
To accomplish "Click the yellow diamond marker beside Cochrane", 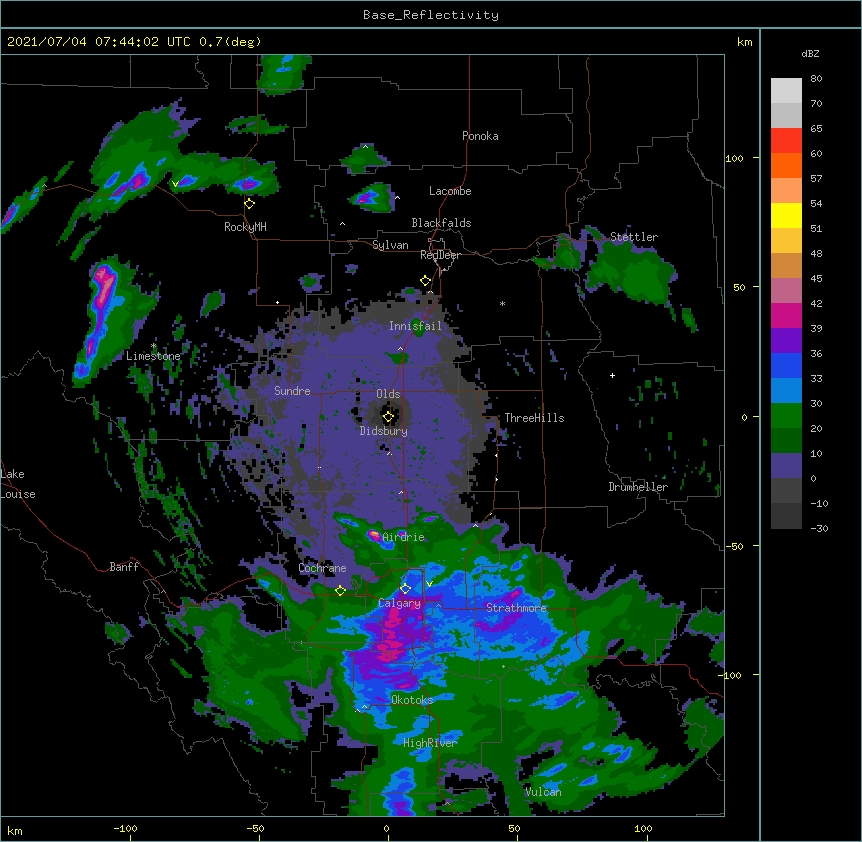I will pos(340,591).
